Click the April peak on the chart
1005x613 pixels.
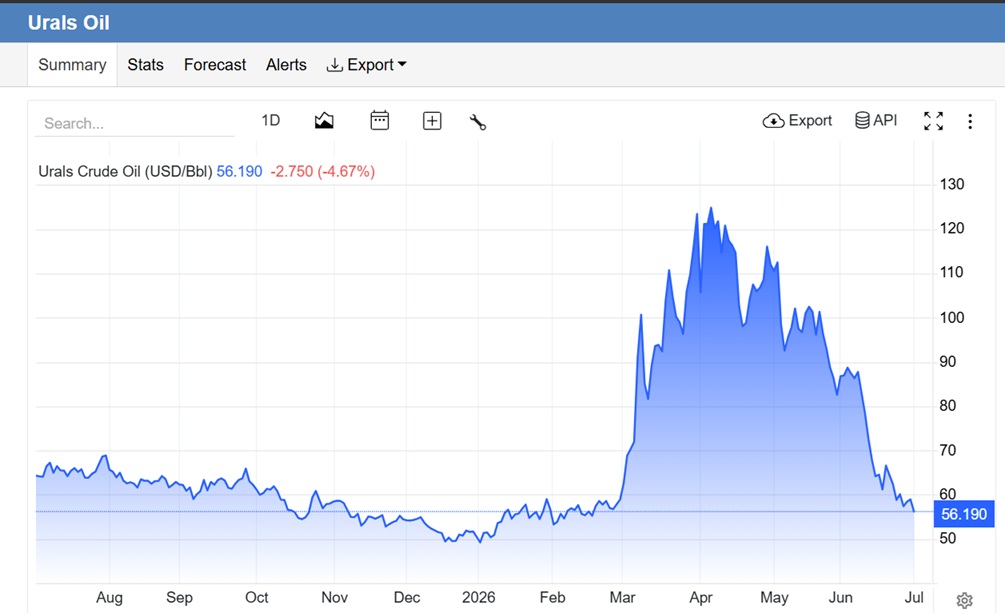coord(710,208)
